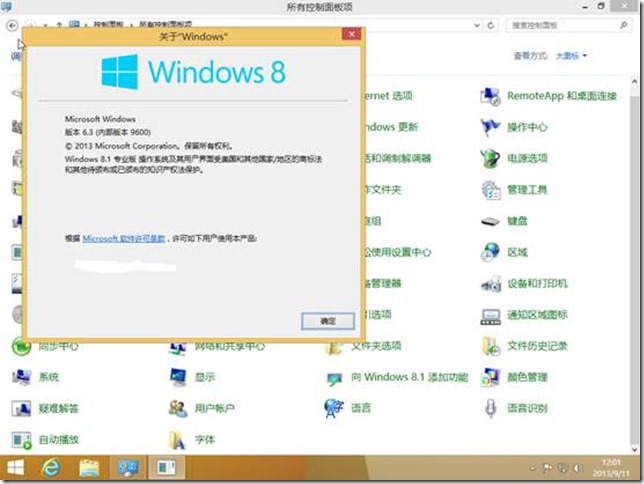Click the 颜色管理 label
Viewport: 644px width, 484px height.
pyautogui.click(x=527, y=377)
